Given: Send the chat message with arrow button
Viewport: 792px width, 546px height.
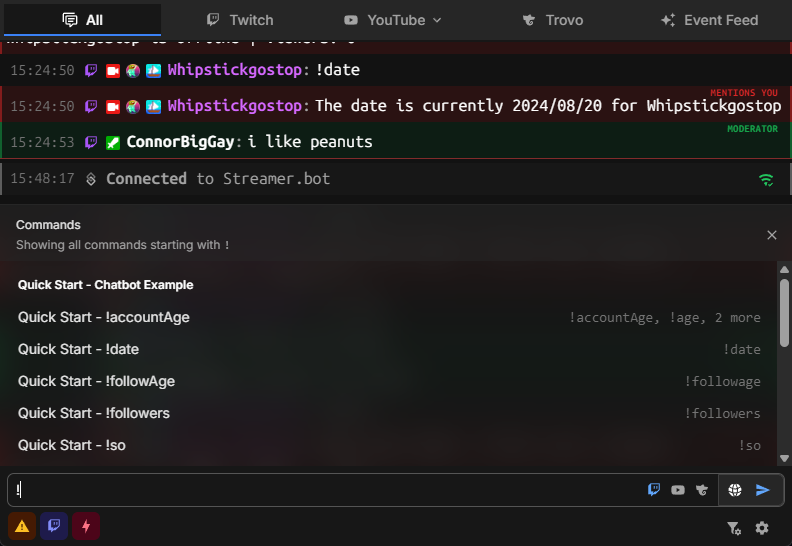Looking at the screenshot, I should click(763, 490).
